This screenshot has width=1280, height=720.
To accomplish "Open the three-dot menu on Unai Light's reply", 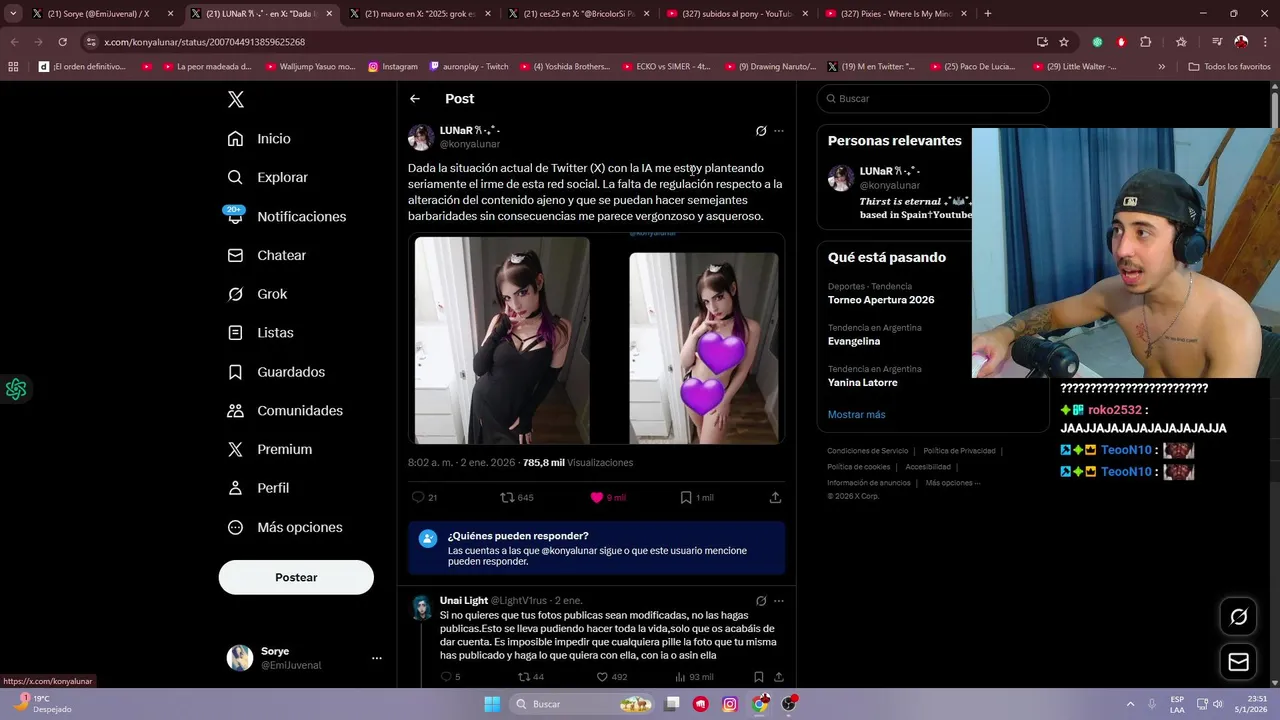I will 779,601.
